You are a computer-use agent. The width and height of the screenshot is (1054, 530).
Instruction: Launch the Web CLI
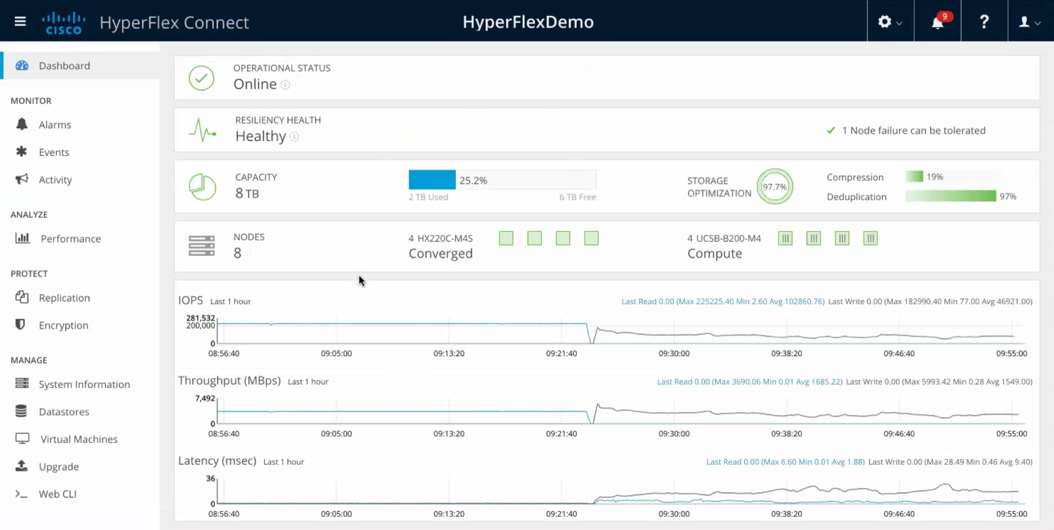pos(57,494)
